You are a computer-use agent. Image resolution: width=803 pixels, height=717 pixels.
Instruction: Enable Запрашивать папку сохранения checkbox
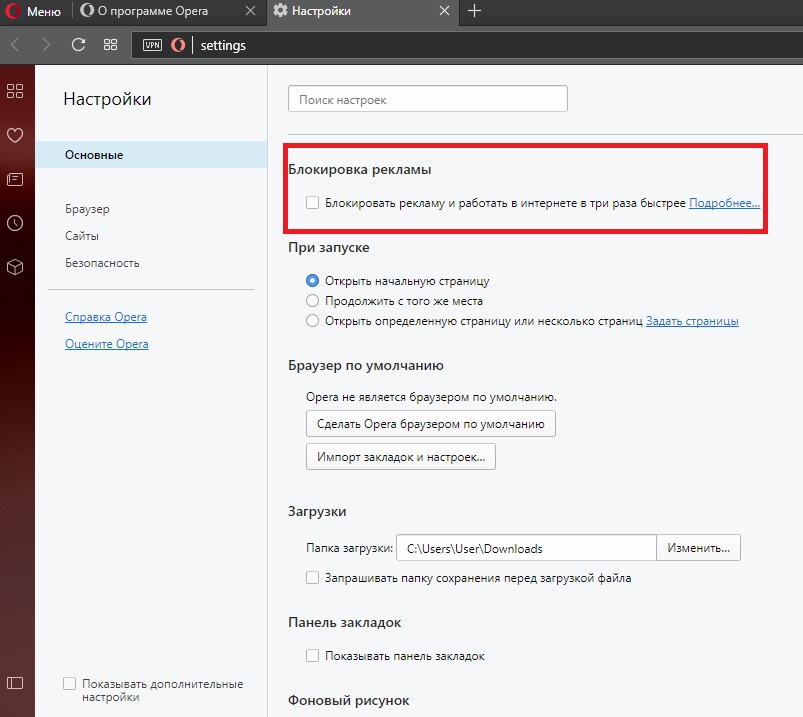[312, 578]
